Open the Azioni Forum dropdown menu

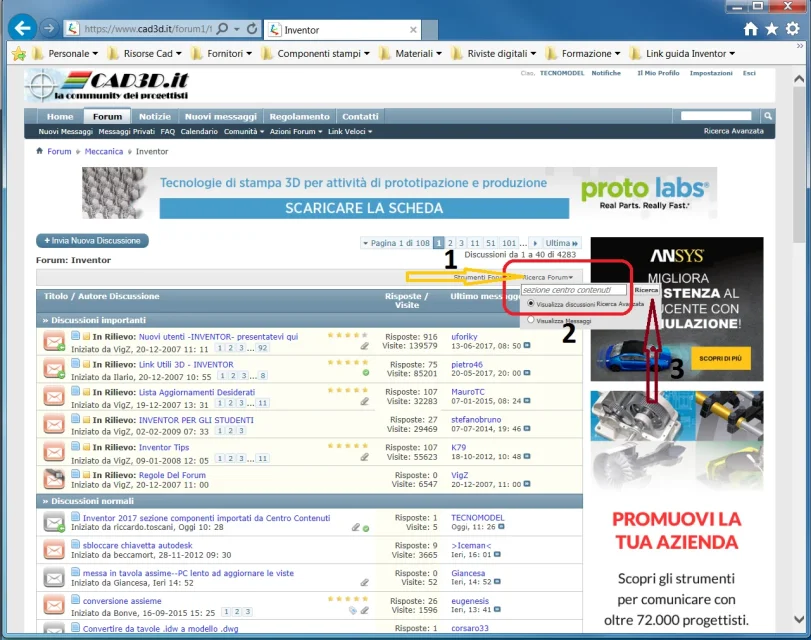point(296,131)
